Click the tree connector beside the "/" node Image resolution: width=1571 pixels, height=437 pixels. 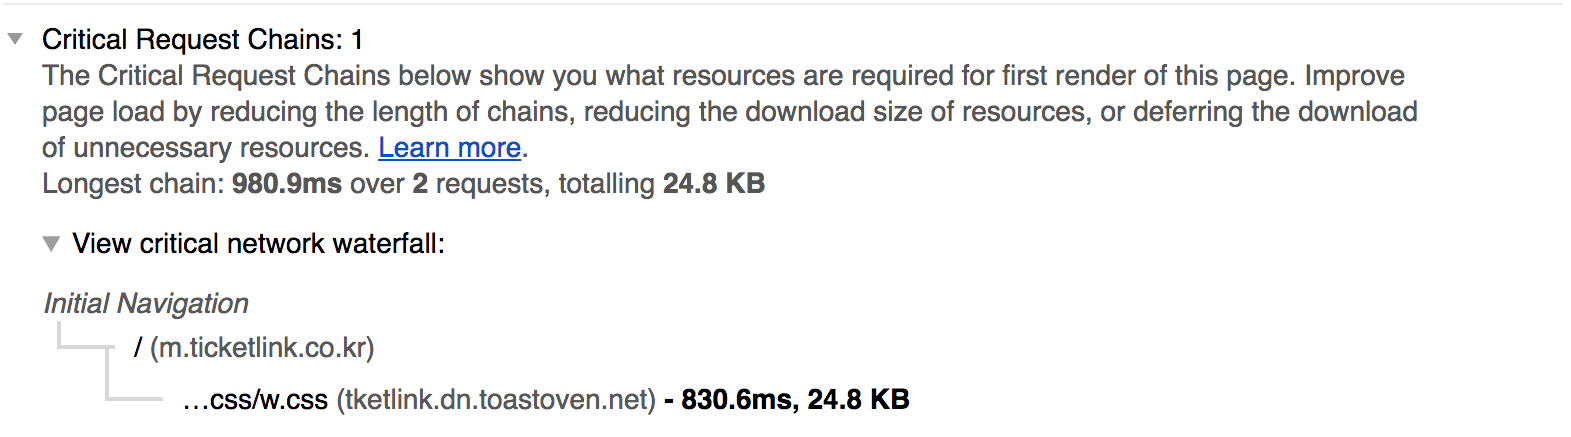click(x=85, y=346)
